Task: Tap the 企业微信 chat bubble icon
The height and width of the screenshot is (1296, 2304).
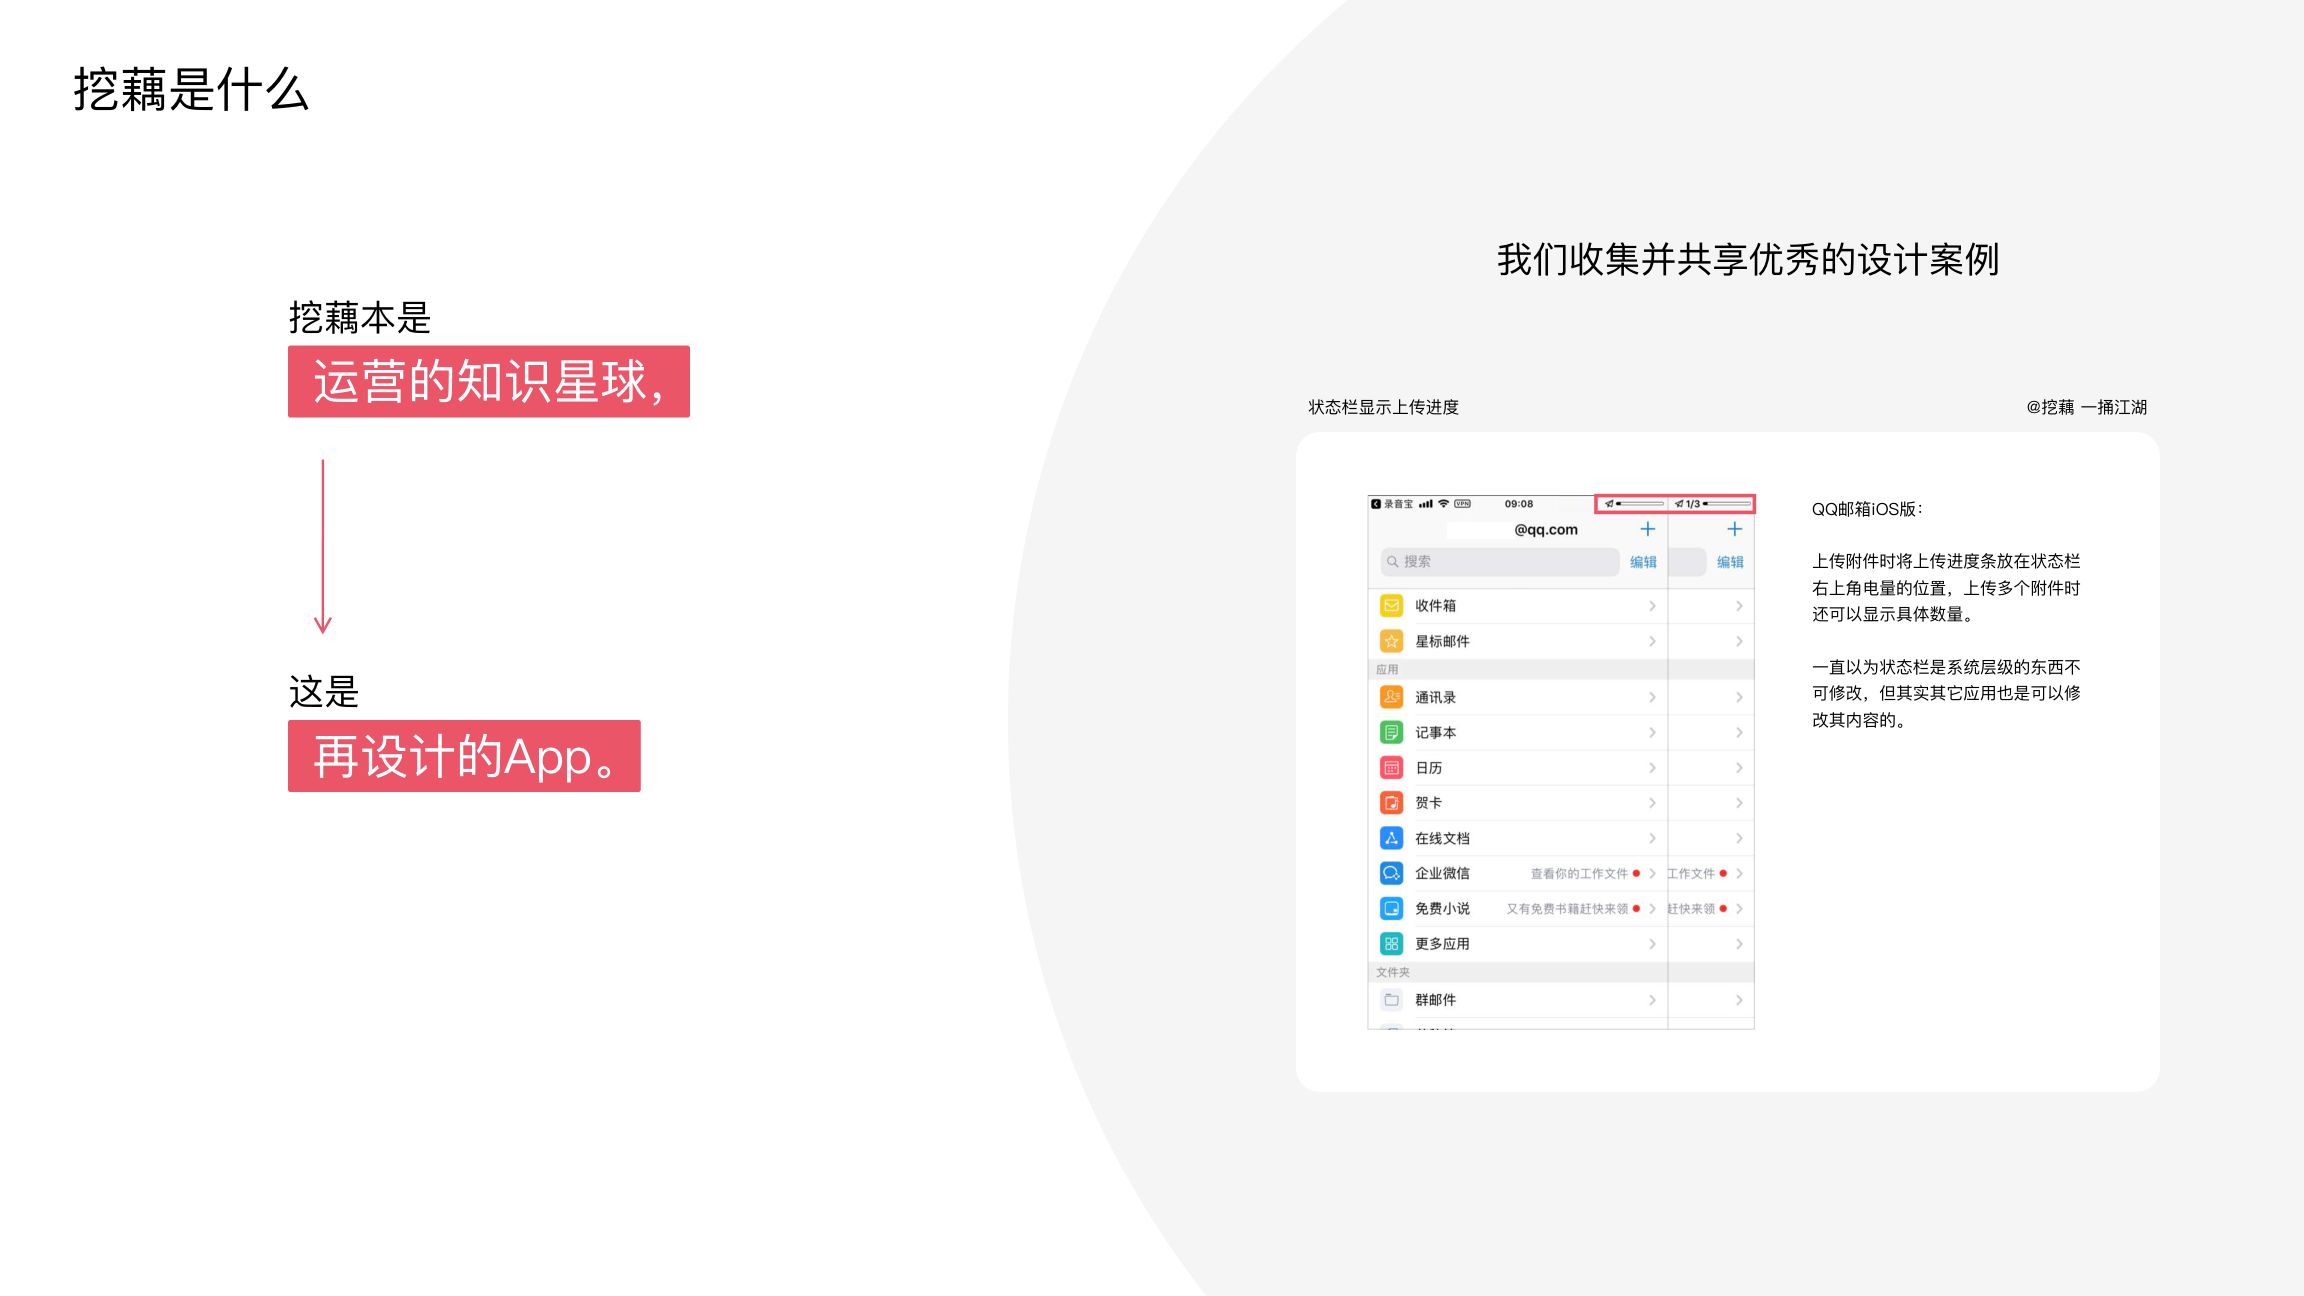Action: pyautogui.click(x=1391, y=873)
